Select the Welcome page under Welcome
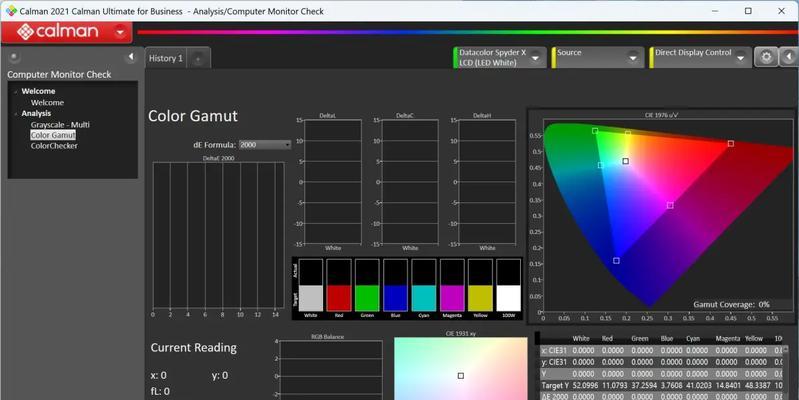Image resolution: width=799 pixels, height=400 pixels. coord(47,102)
